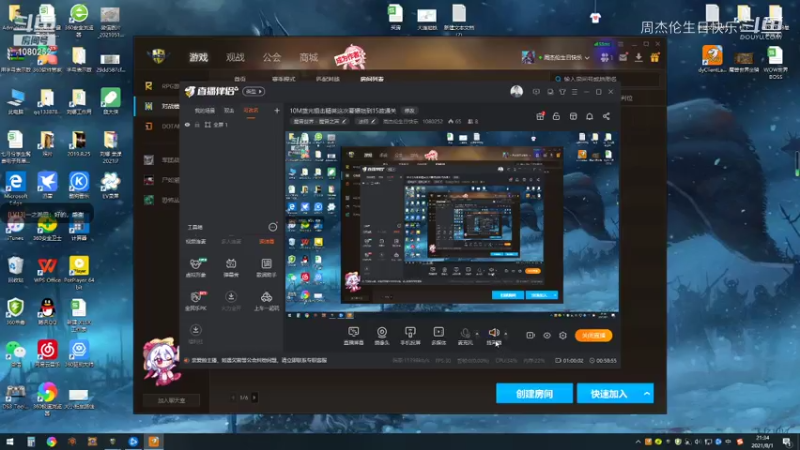Toggle the 全屏1 source eye visibility
800x450 pixels.
[187, 124]
